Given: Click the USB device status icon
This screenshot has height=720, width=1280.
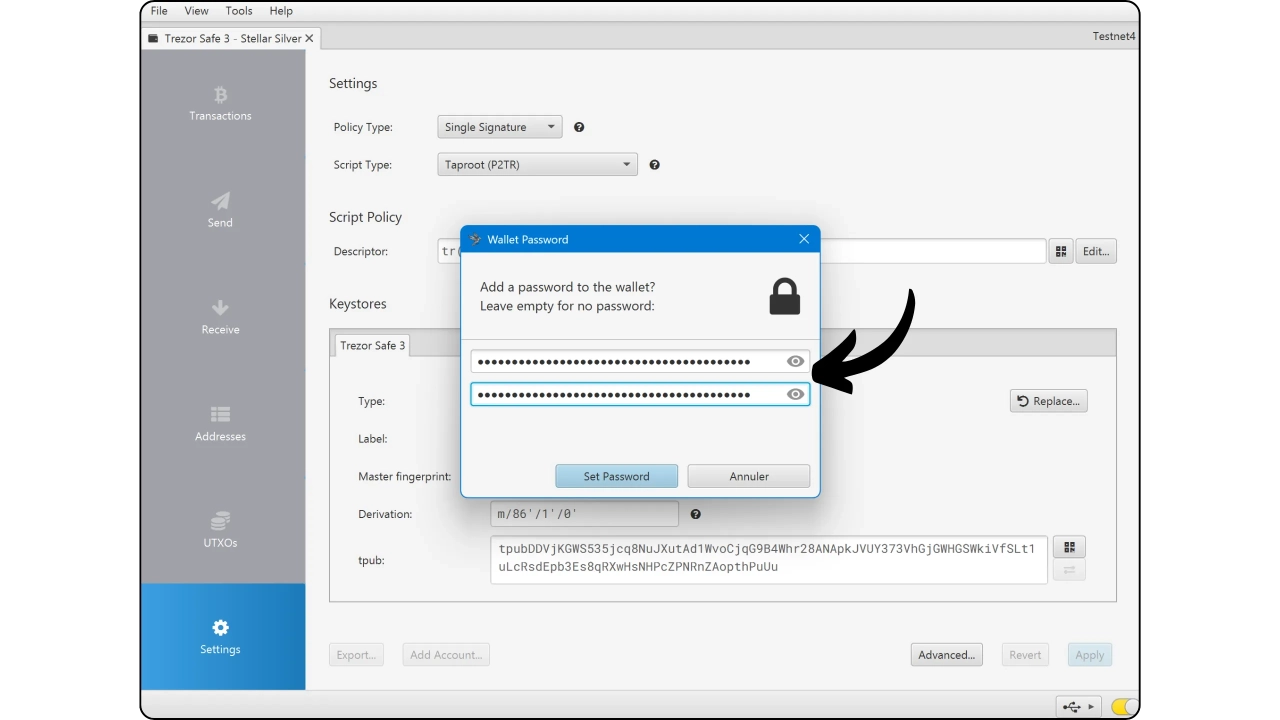Looking at the screenshot, I should click(1078, 707).
